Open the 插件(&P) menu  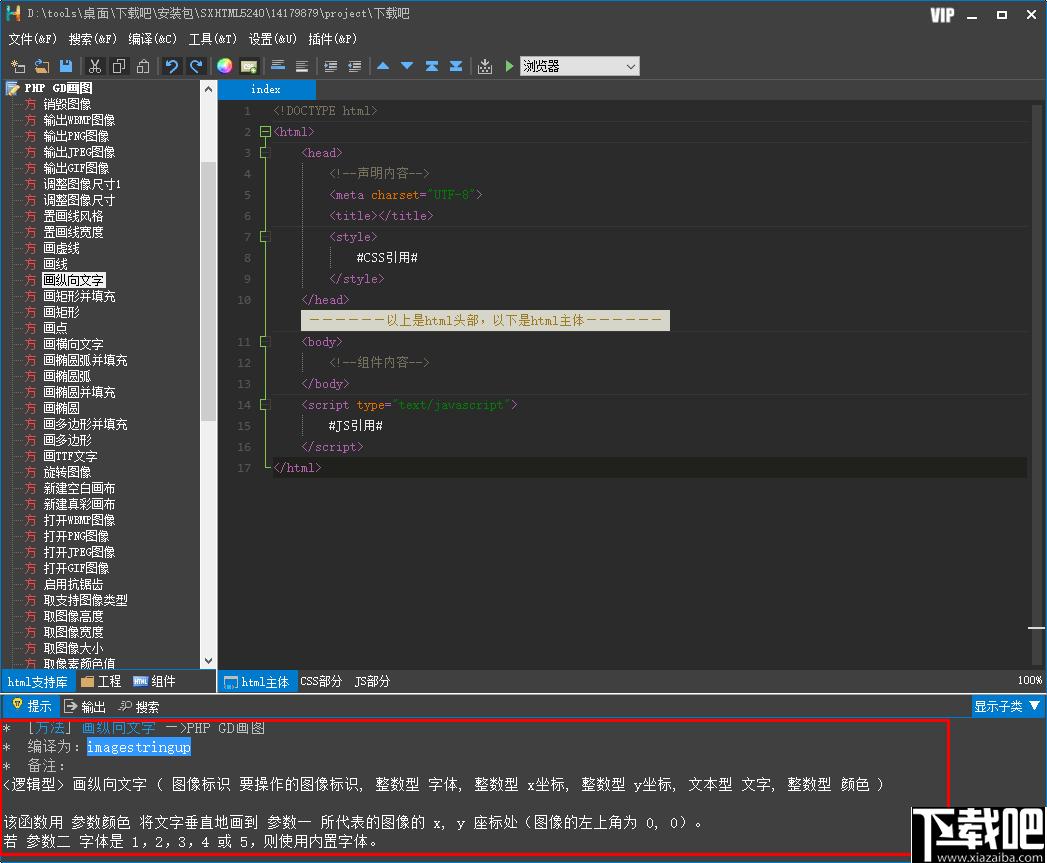[333, 39]
